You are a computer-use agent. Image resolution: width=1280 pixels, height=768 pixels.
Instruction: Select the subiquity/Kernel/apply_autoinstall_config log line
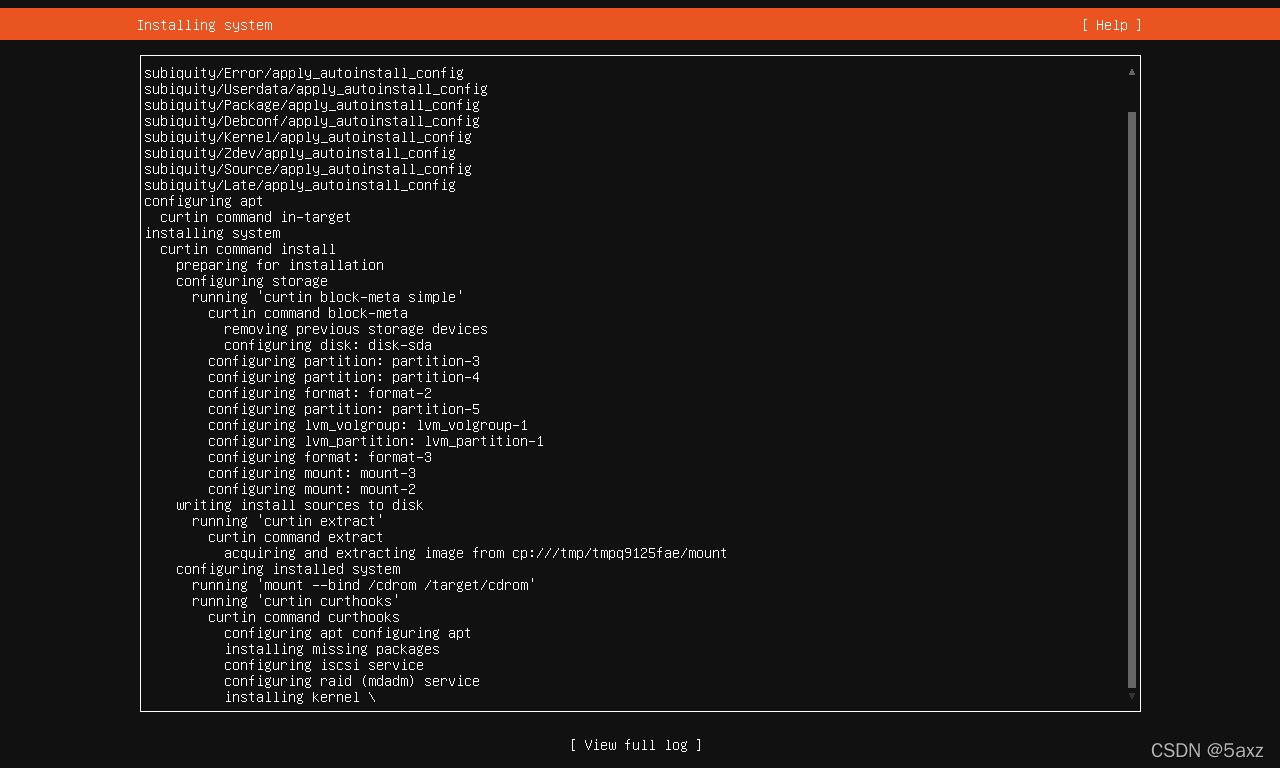(307, 137)
